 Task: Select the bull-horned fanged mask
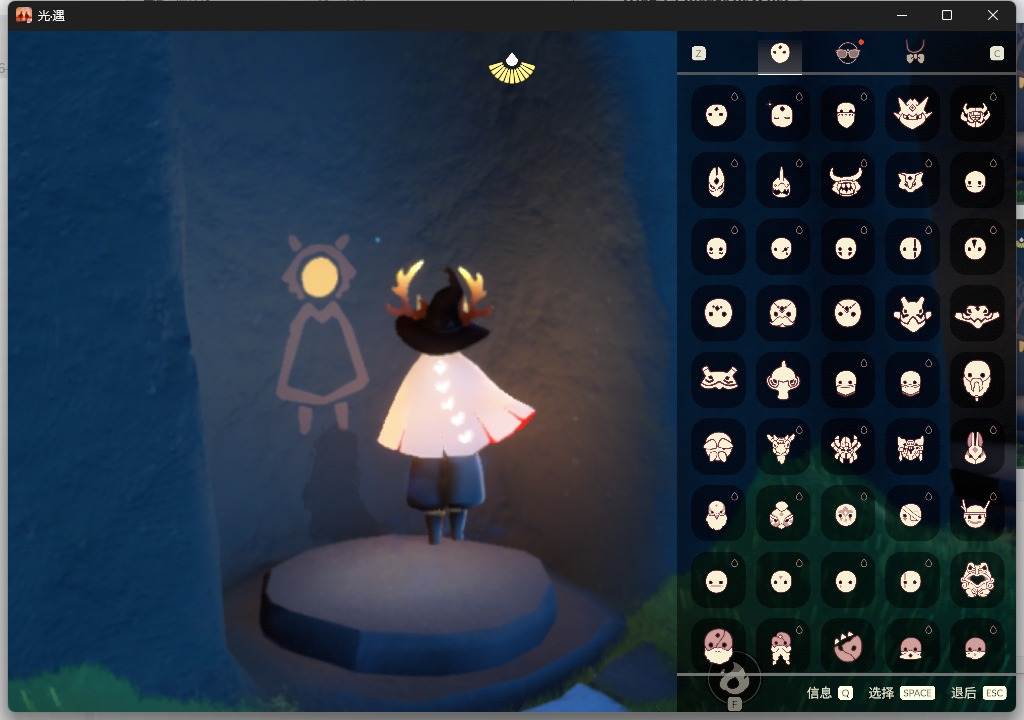point(846,182)
